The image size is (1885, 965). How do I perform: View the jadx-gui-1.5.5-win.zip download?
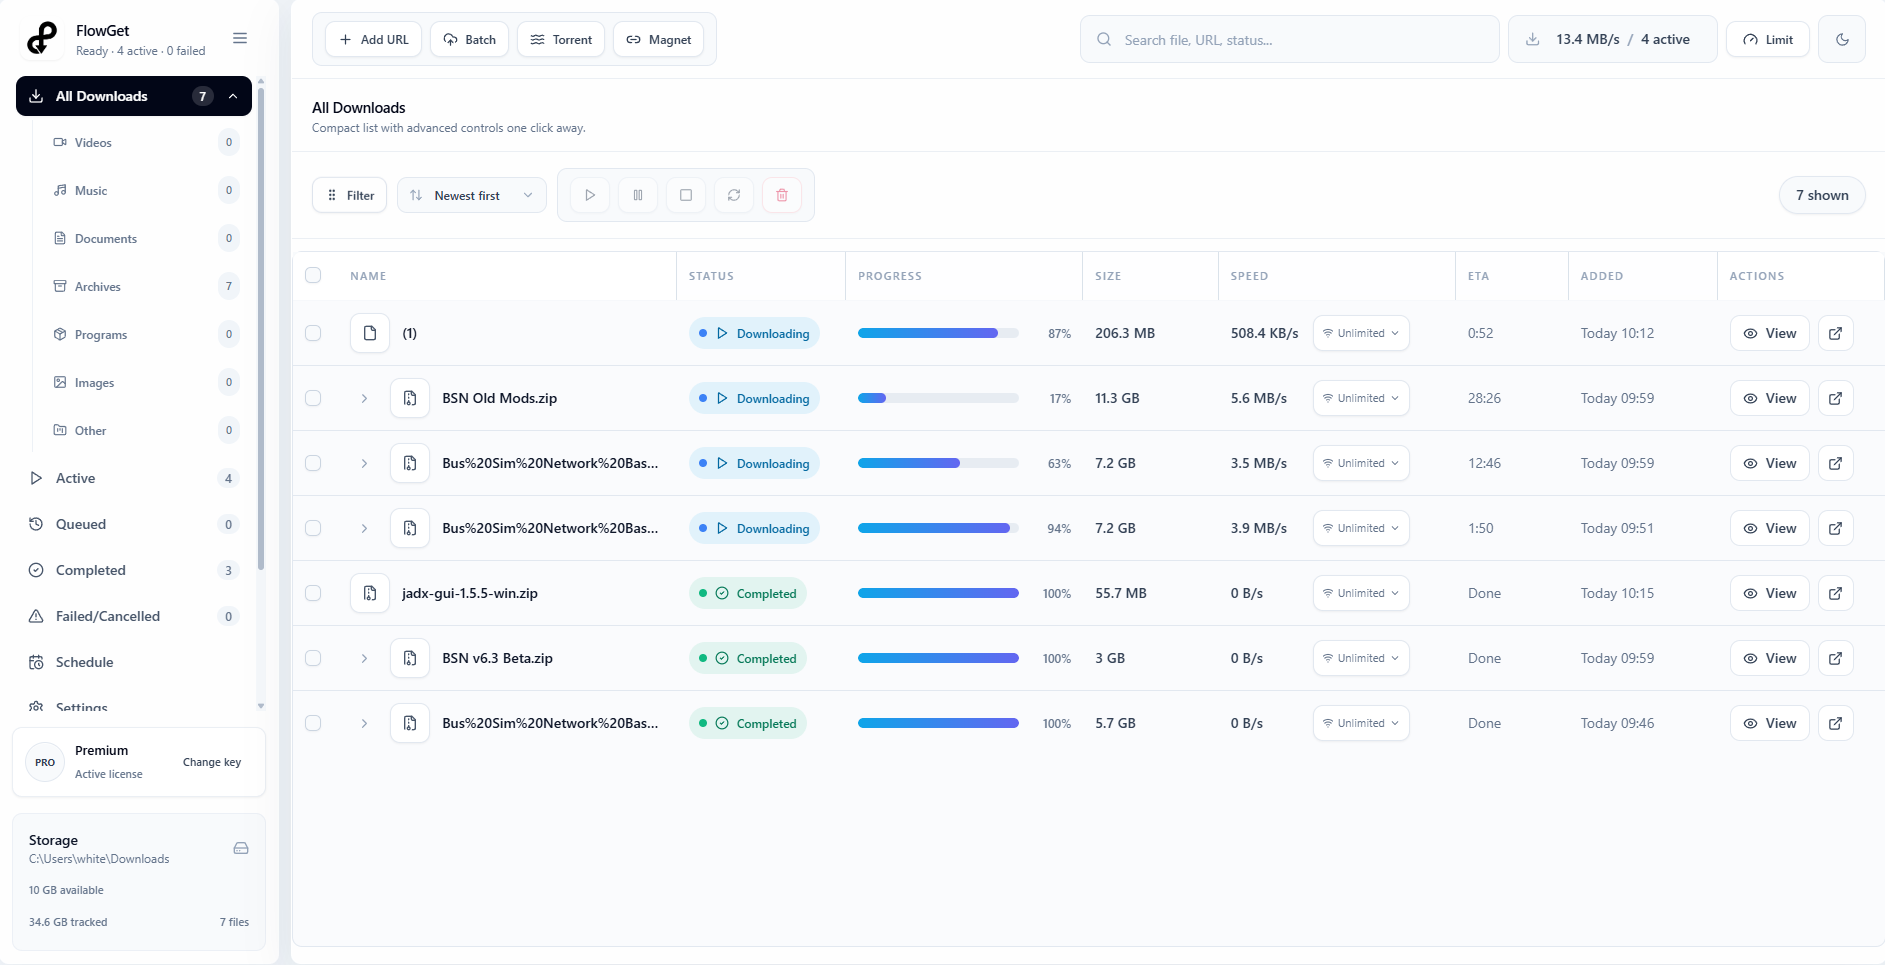point(1770,593)
